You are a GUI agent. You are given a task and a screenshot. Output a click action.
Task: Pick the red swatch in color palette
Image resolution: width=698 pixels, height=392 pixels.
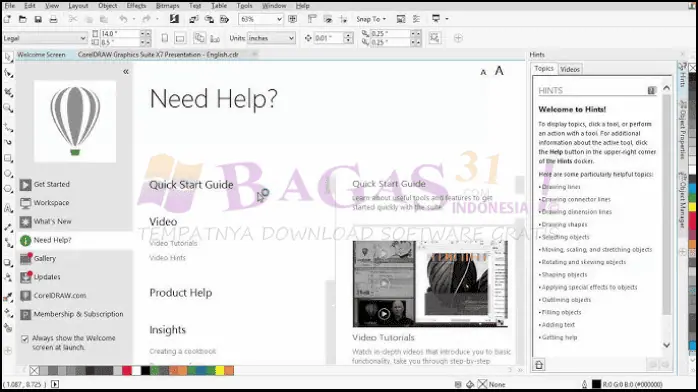(126, 370)
